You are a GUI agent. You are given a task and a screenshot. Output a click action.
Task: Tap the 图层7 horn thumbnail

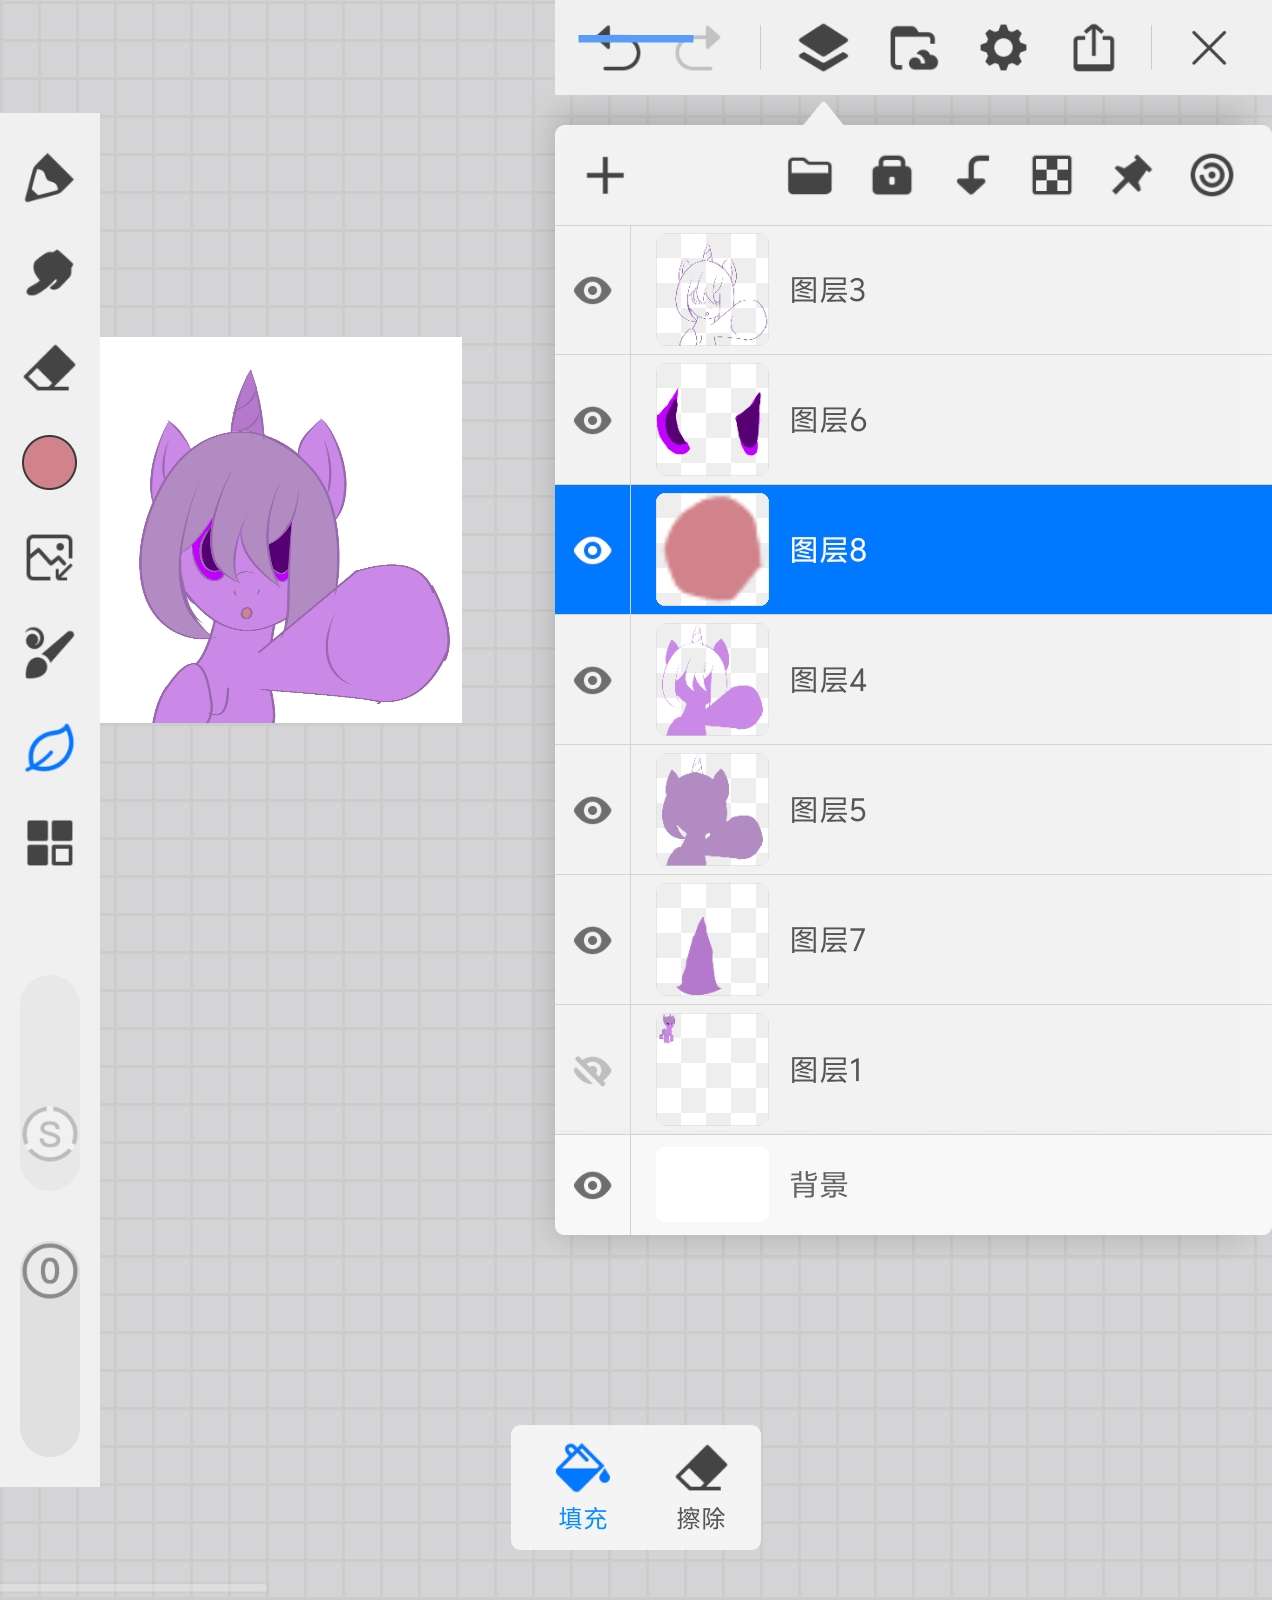[x=712, y=940]
